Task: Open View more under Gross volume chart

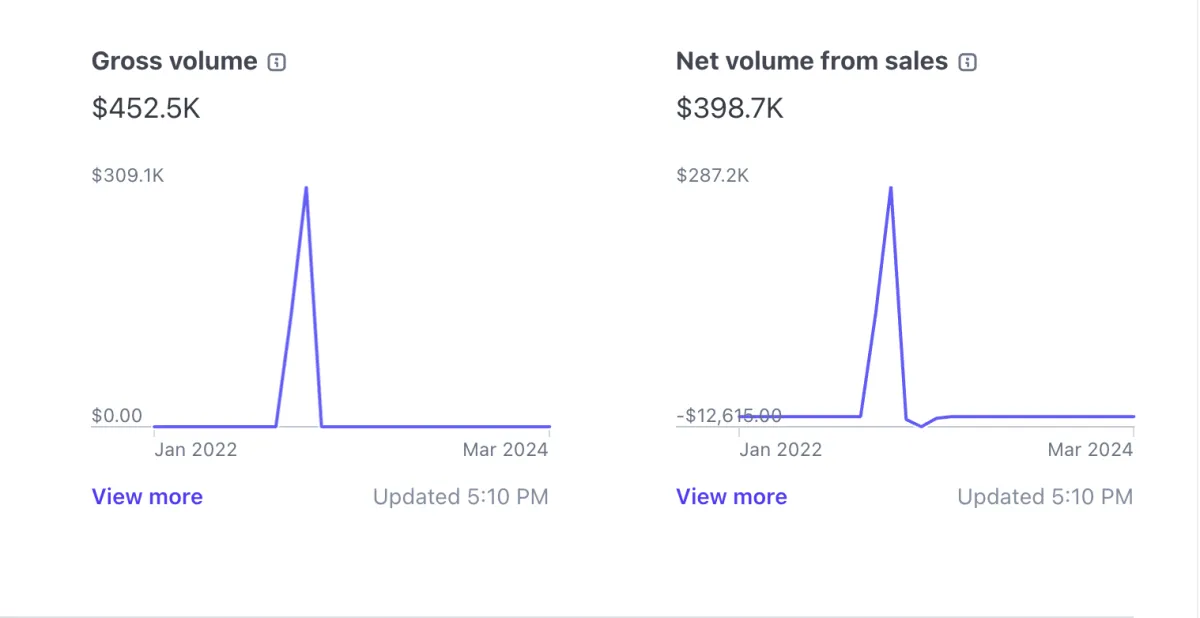Action: pyautogui.click(x=147, y=497)
